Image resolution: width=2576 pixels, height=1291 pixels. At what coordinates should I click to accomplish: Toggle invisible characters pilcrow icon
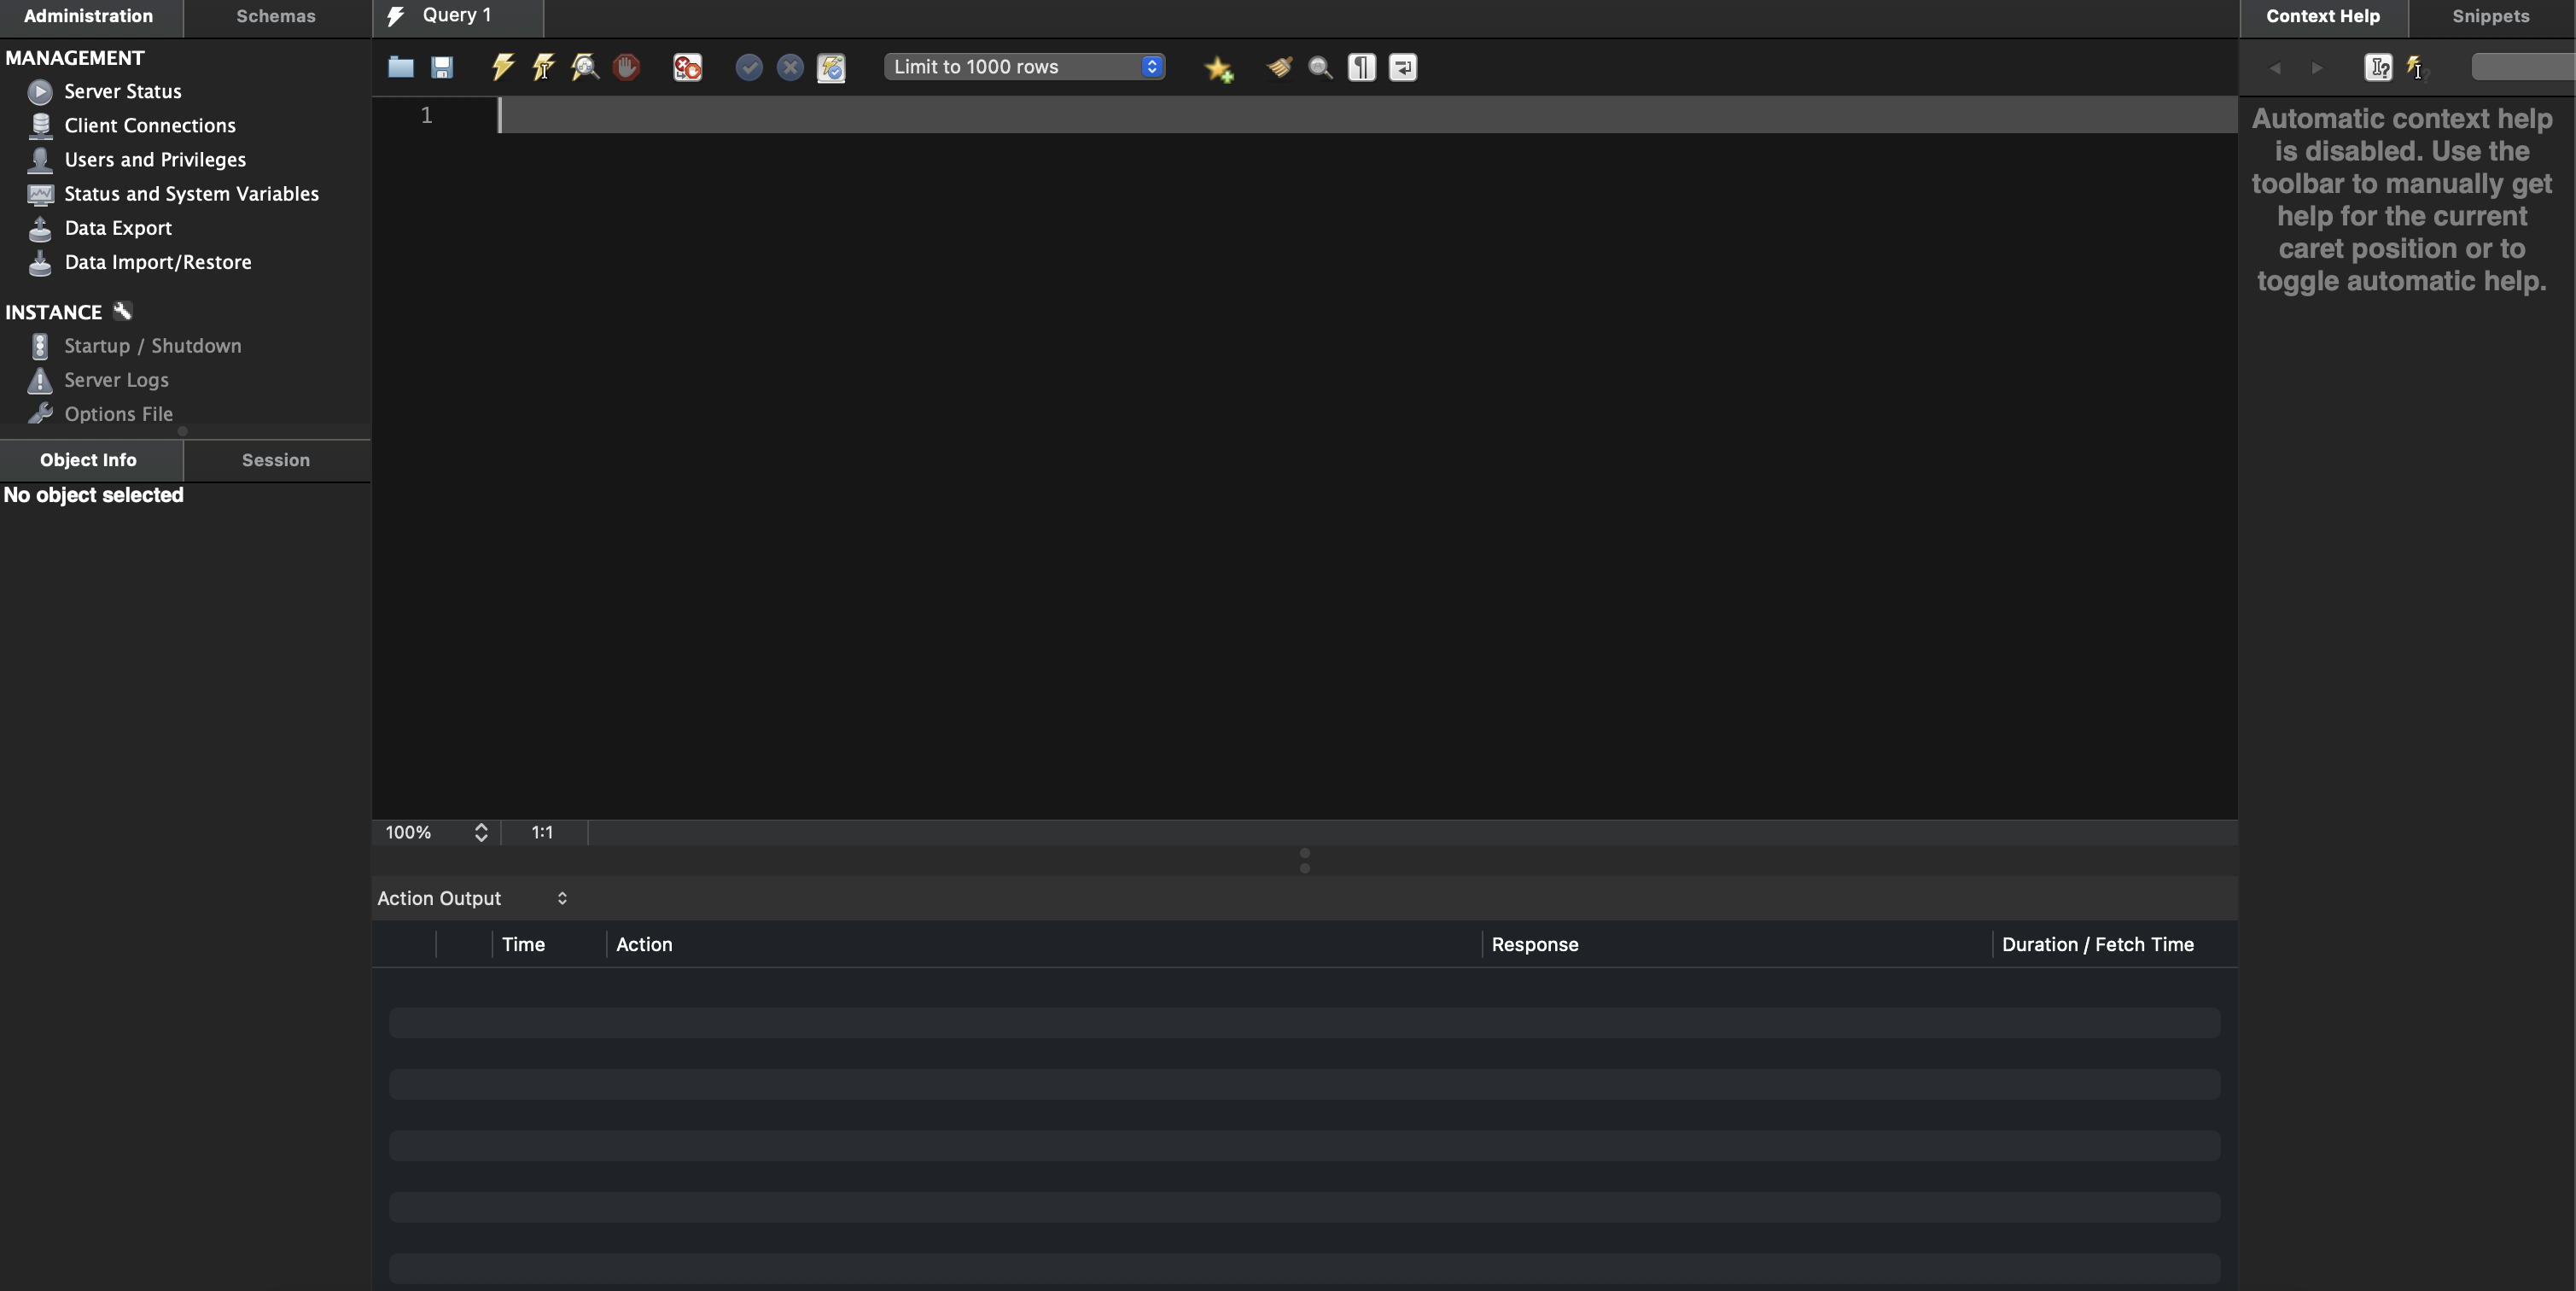coord(1361,67)
